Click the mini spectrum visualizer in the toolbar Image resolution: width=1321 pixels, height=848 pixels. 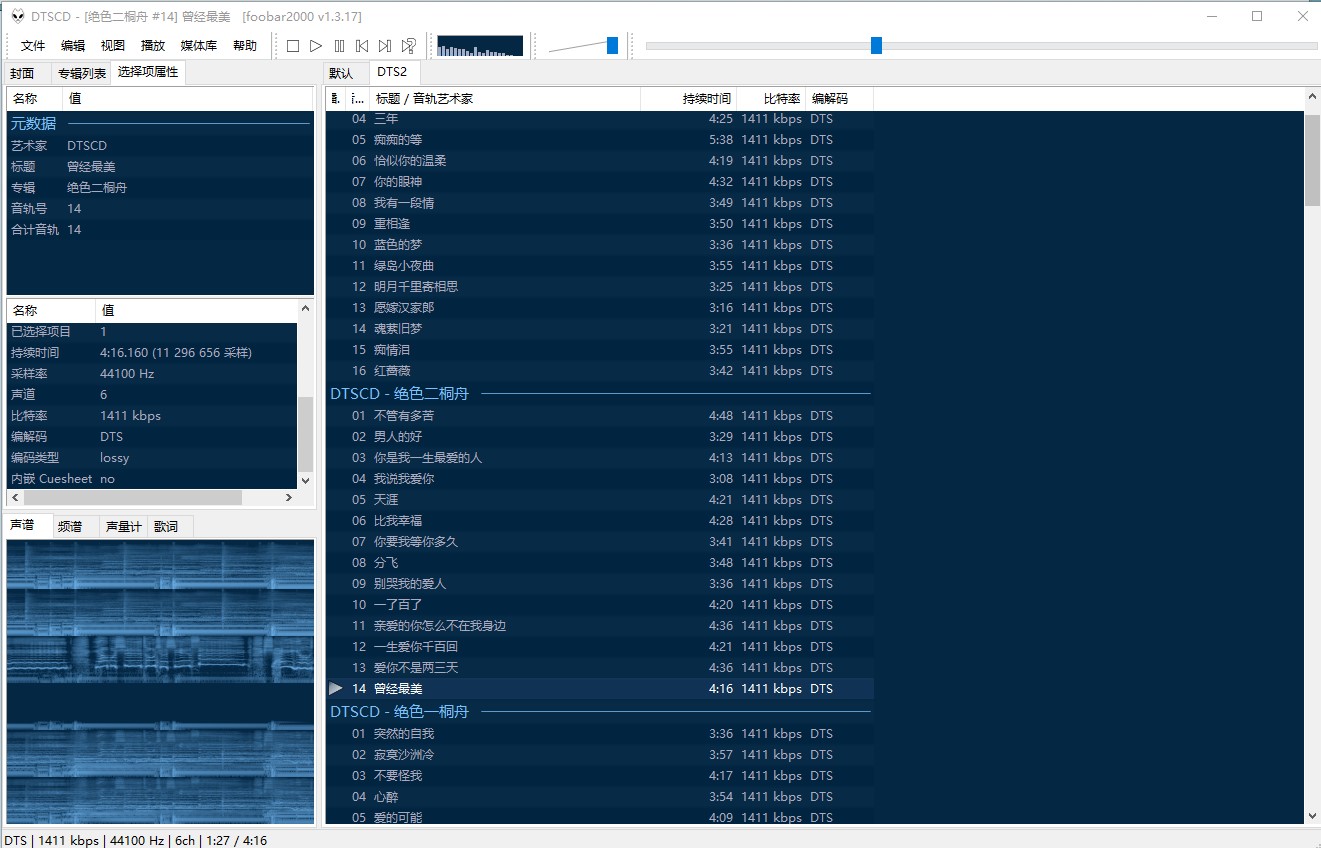[480, 46]
